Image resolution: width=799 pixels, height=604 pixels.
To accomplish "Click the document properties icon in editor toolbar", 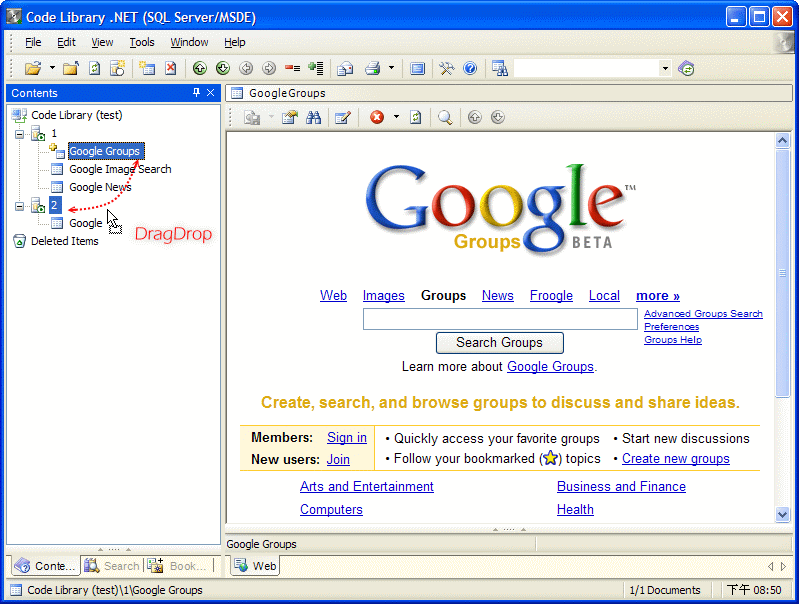I will click(x=290, y=118).
